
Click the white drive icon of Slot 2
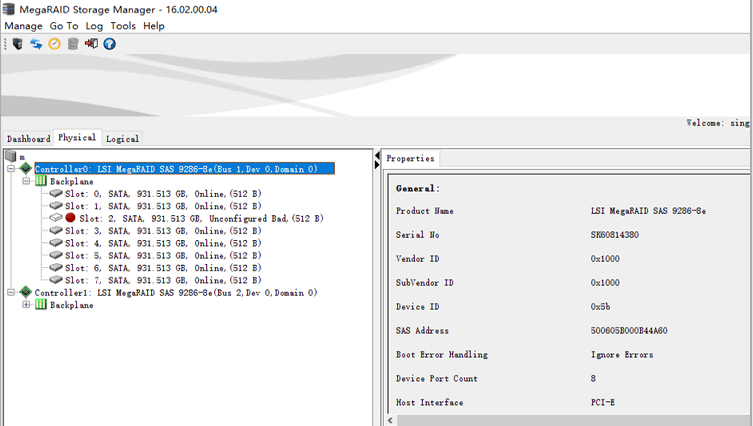pyautogui.click(x=56, y=218)
